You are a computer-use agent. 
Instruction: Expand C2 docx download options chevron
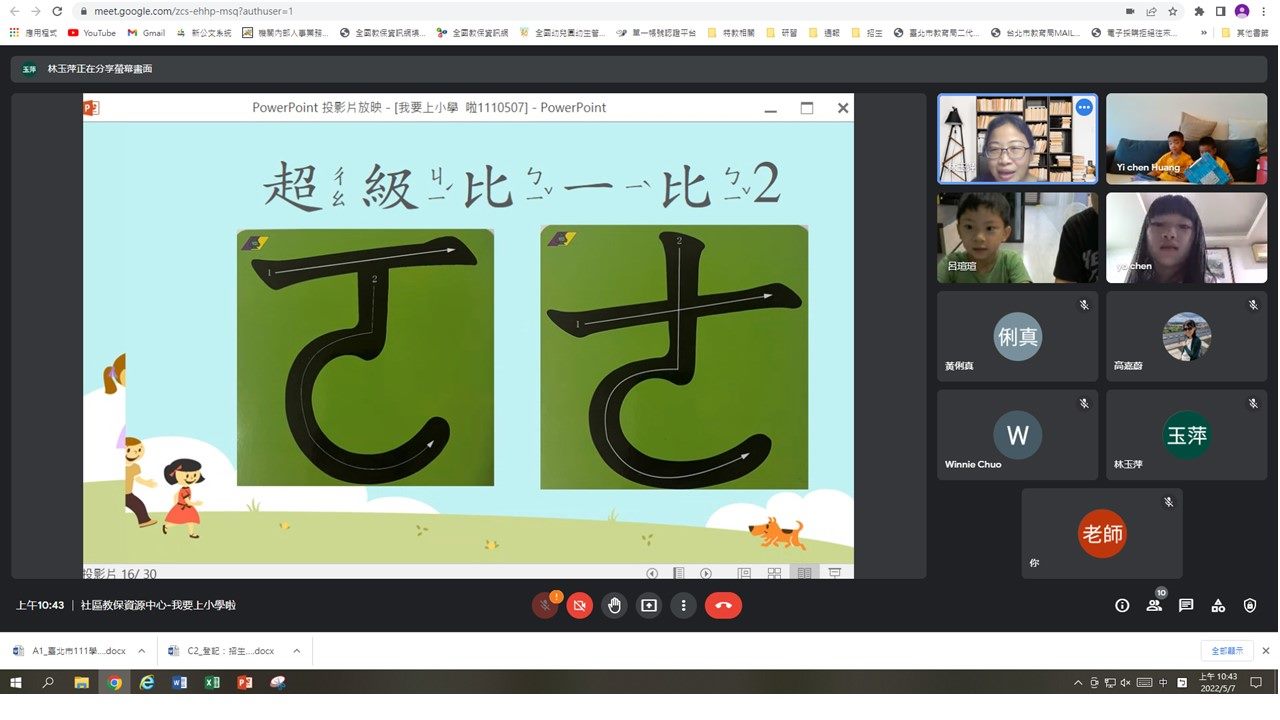point(296,651)
